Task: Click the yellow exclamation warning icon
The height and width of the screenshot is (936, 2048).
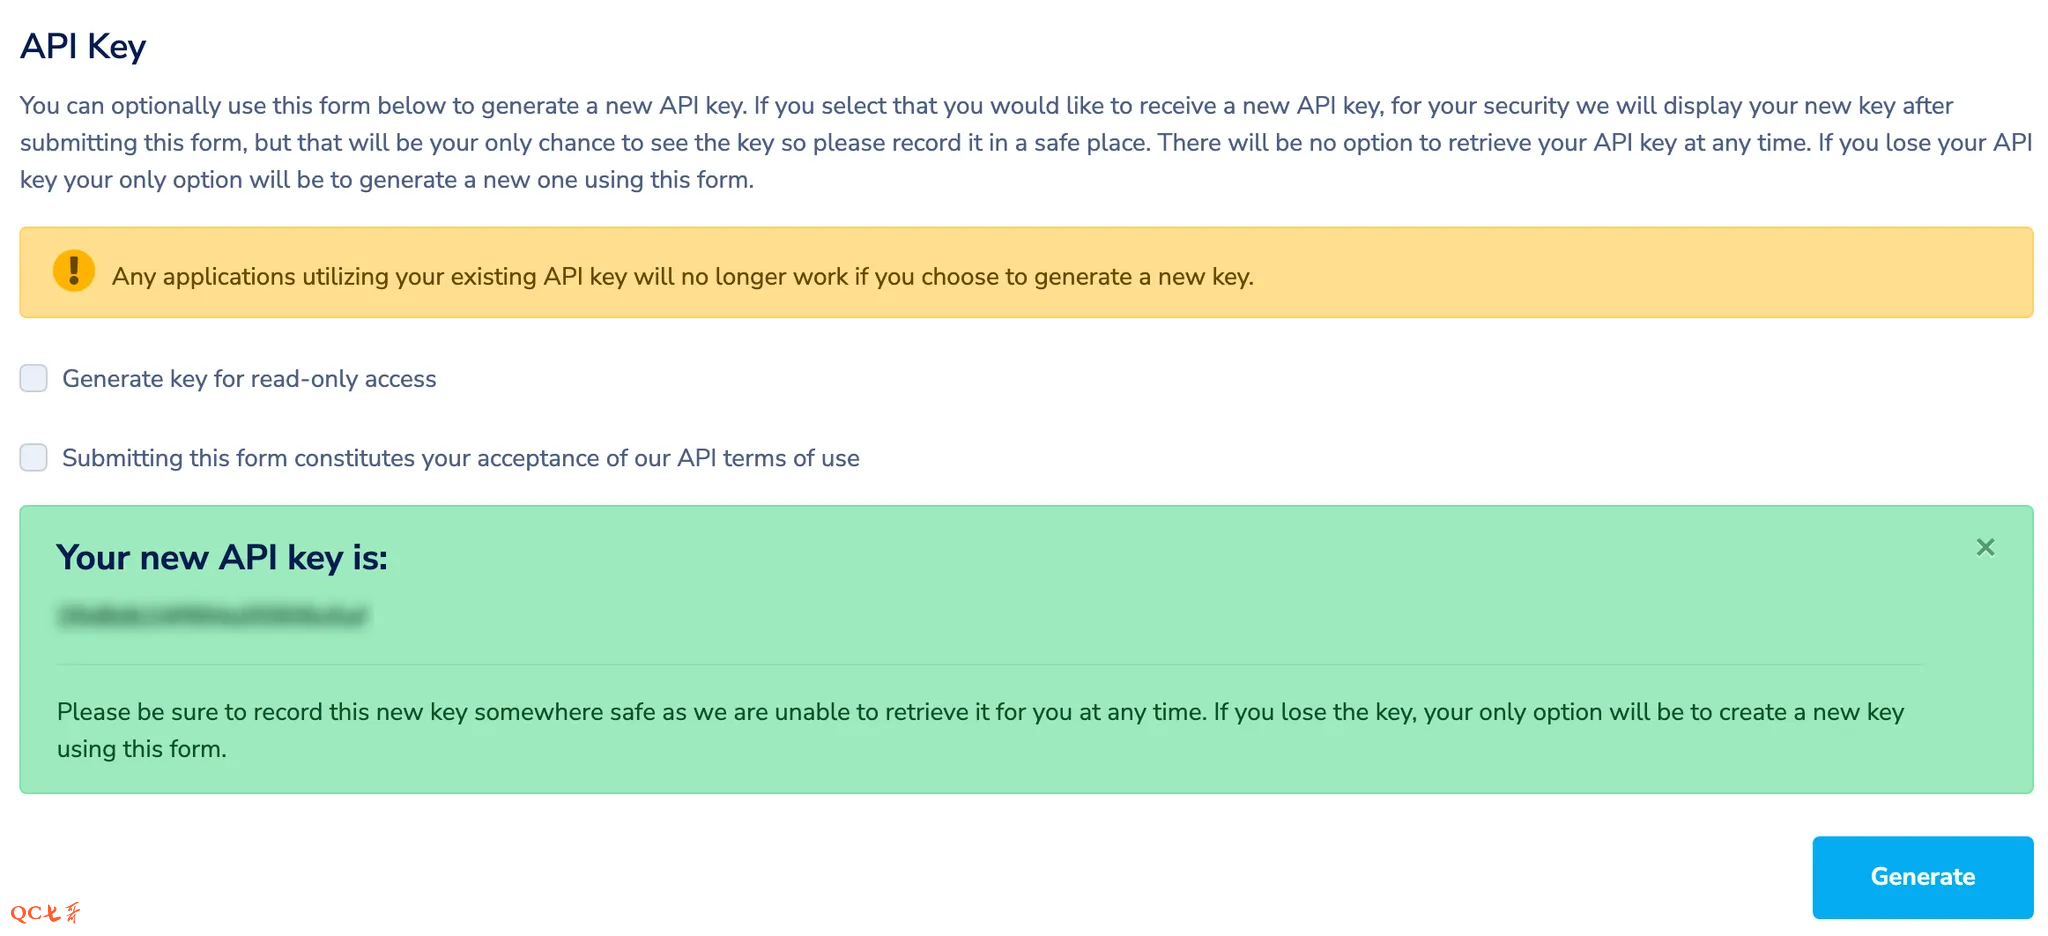Action: (x=73, y=271)
